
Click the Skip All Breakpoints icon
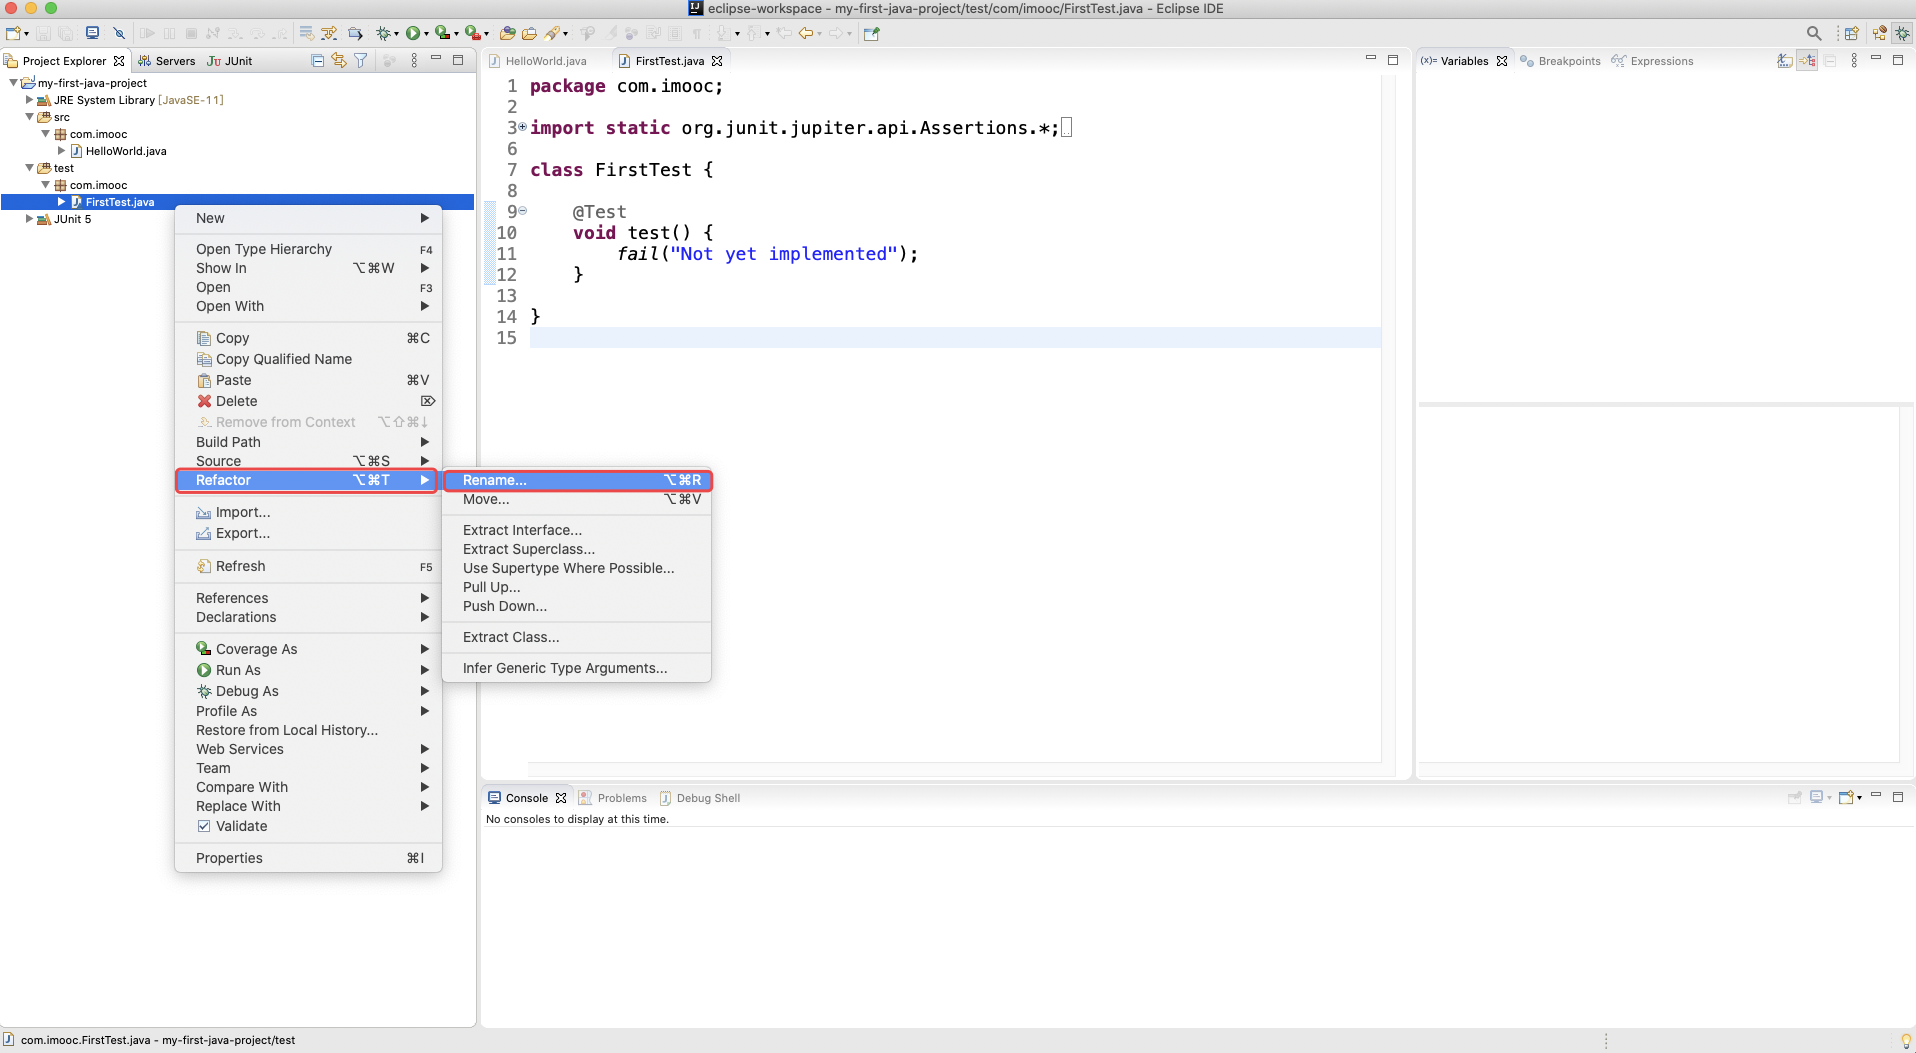(x=119, y=33)
